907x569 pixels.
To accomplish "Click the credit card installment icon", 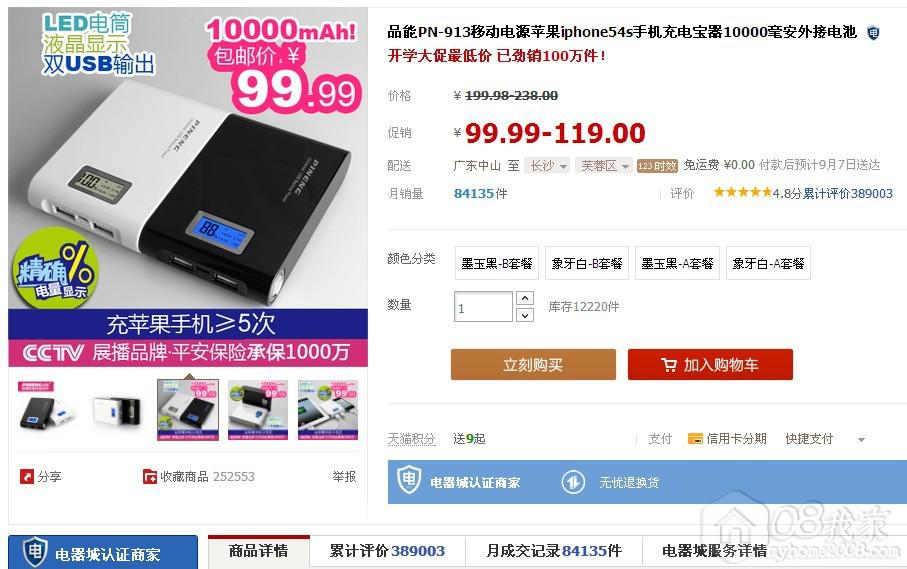I will tap(695, 439).
